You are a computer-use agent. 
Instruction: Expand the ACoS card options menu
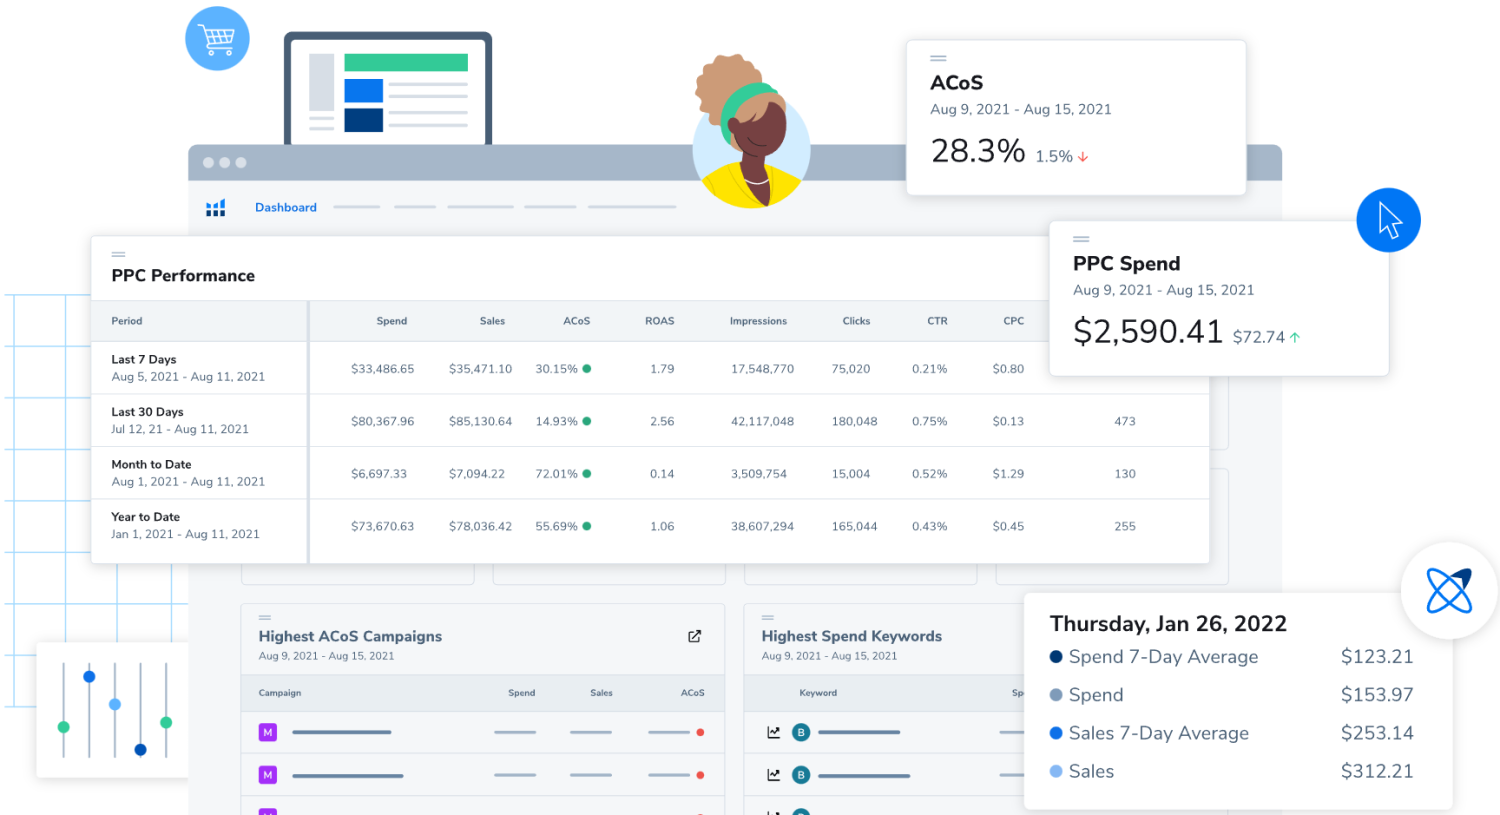pyautogui.click(x=936, y=57)
